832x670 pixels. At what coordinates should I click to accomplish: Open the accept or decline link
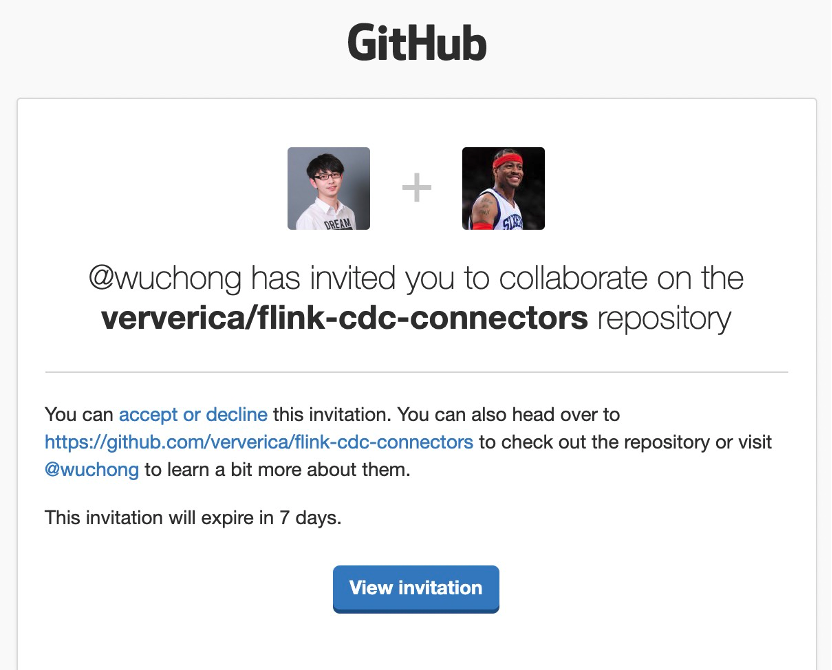pyautogui.click(x=192, y=414)
